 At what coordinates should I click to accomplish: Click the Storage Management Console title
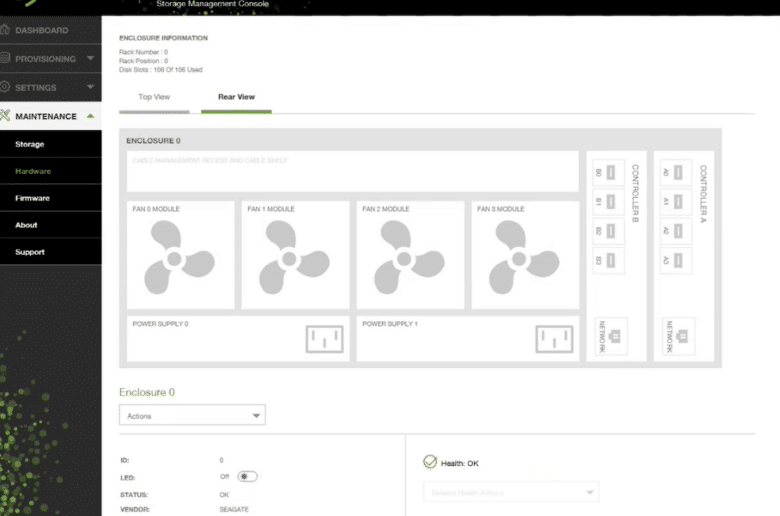[212, 4]
